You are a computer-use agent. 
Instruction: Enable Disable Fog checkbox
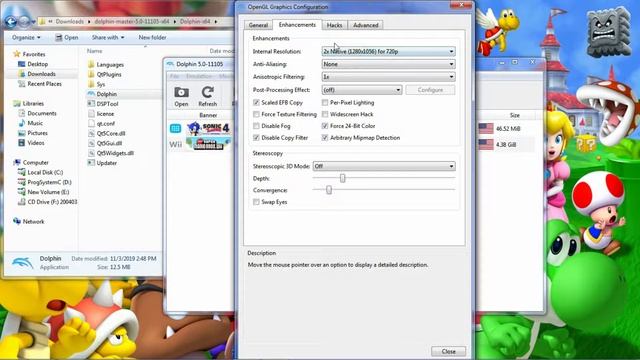coord(256,126)
